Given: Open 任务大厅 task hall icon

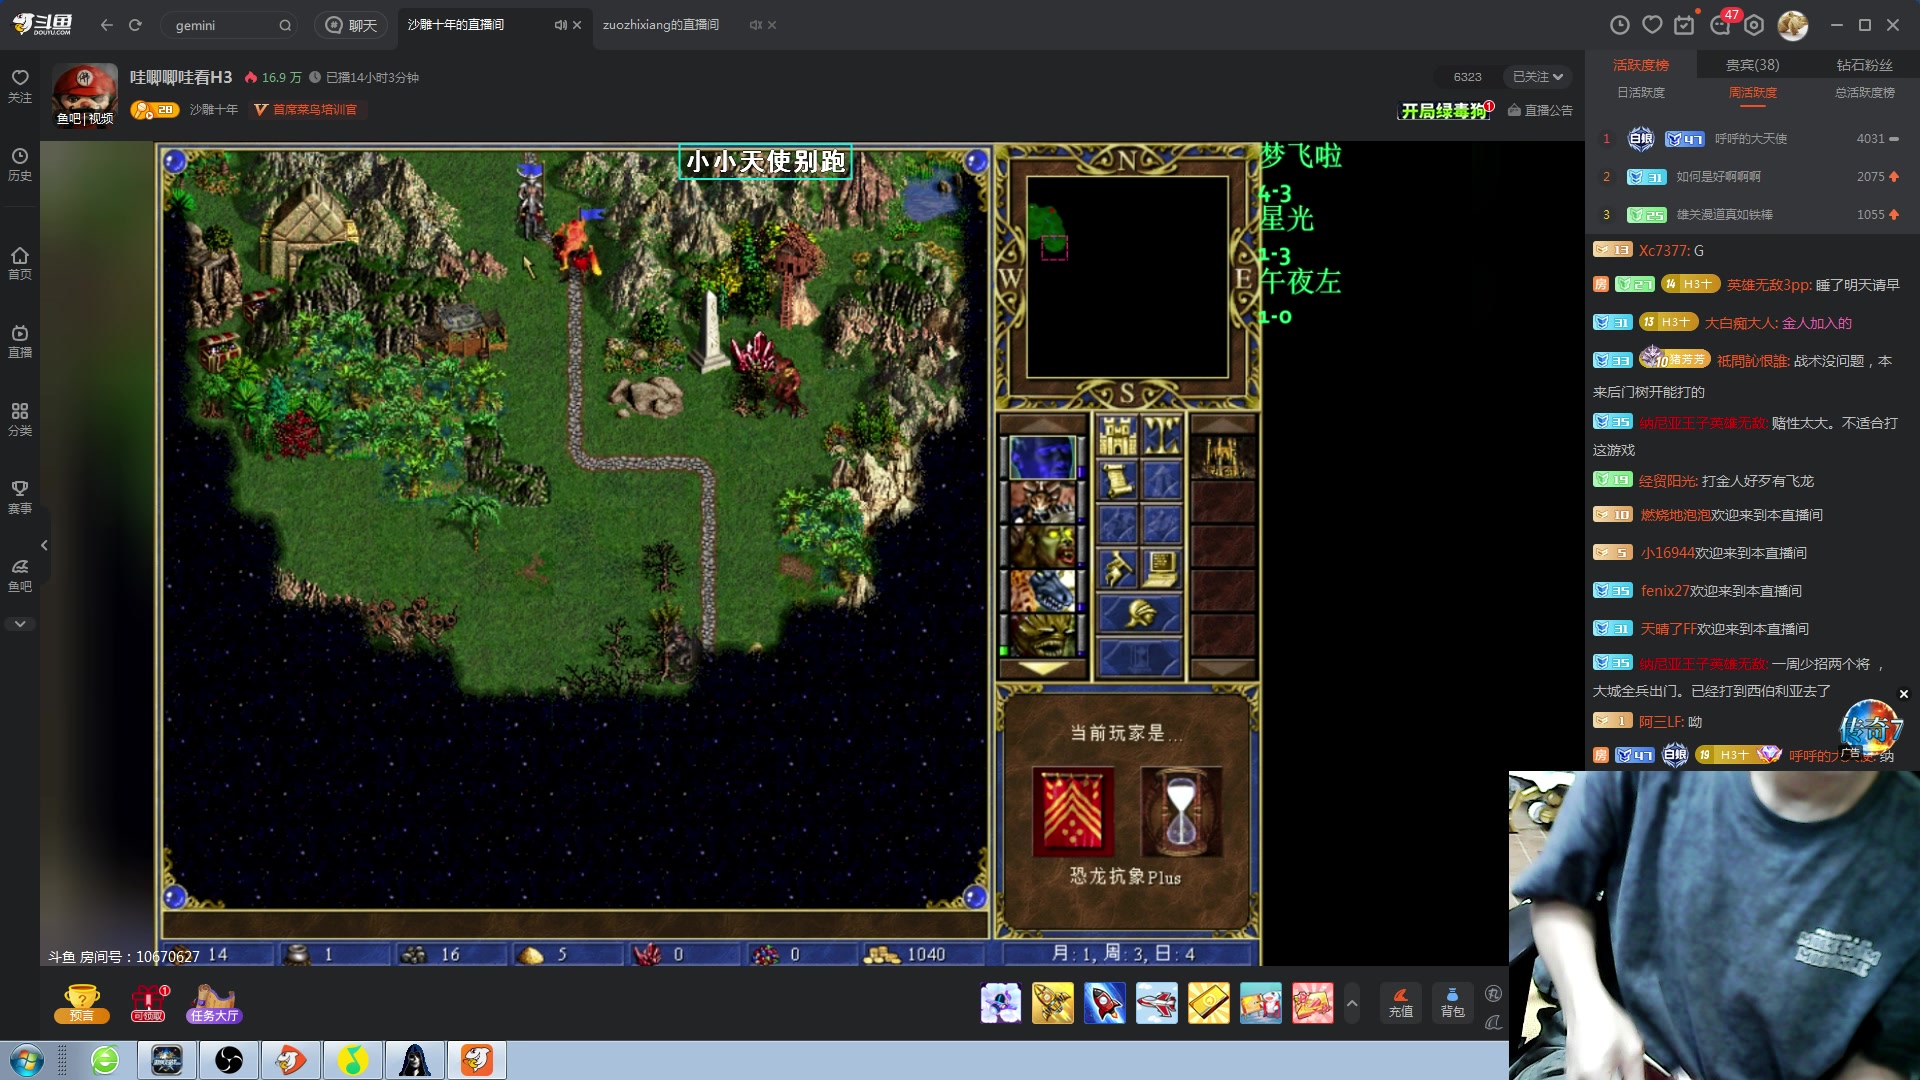Looking at the screenshot, I should (x=214, y=1003).
